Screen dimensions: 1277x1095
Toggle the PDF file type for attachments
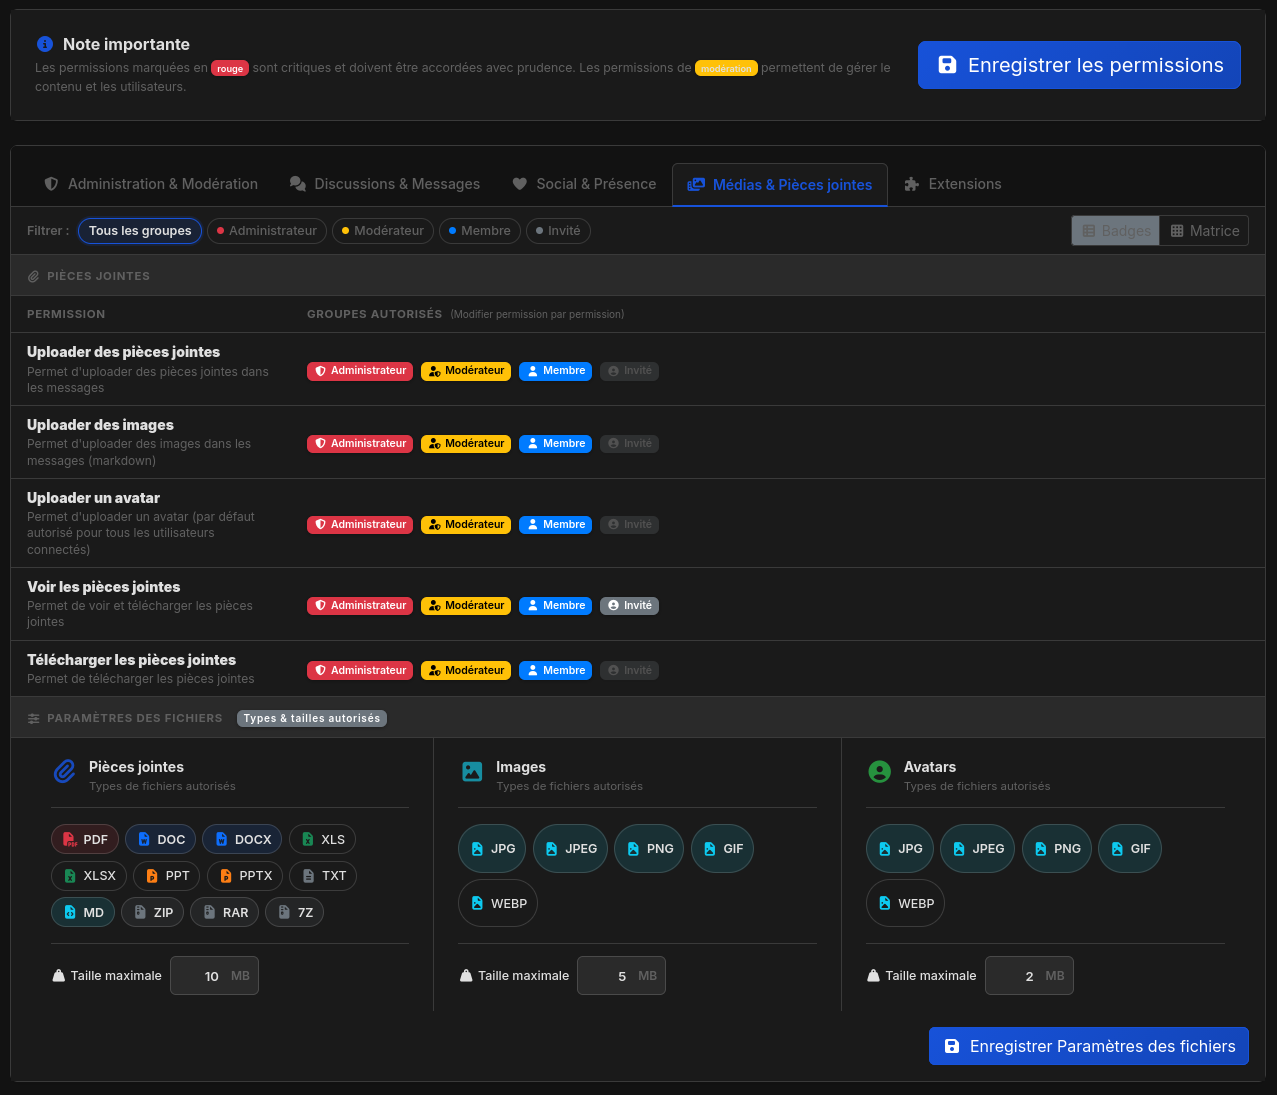[85, 840]
